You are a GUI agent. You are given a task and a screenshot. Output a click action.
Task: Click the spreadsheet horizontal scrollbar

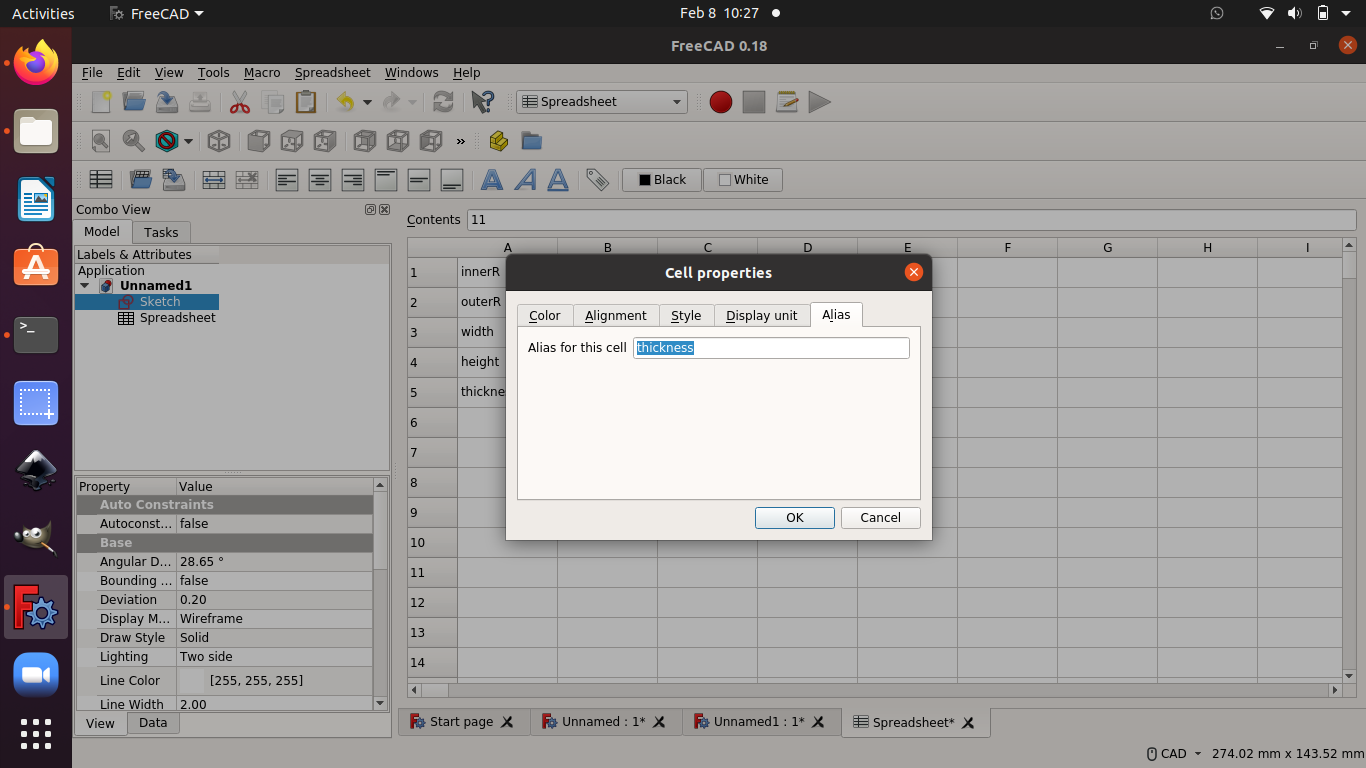876,690
